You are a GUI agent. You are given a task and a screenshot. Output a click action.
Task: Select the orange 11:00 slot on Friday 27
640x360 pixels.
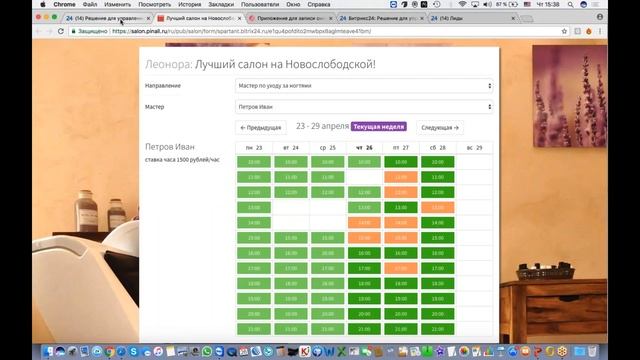tap(401, 177)
